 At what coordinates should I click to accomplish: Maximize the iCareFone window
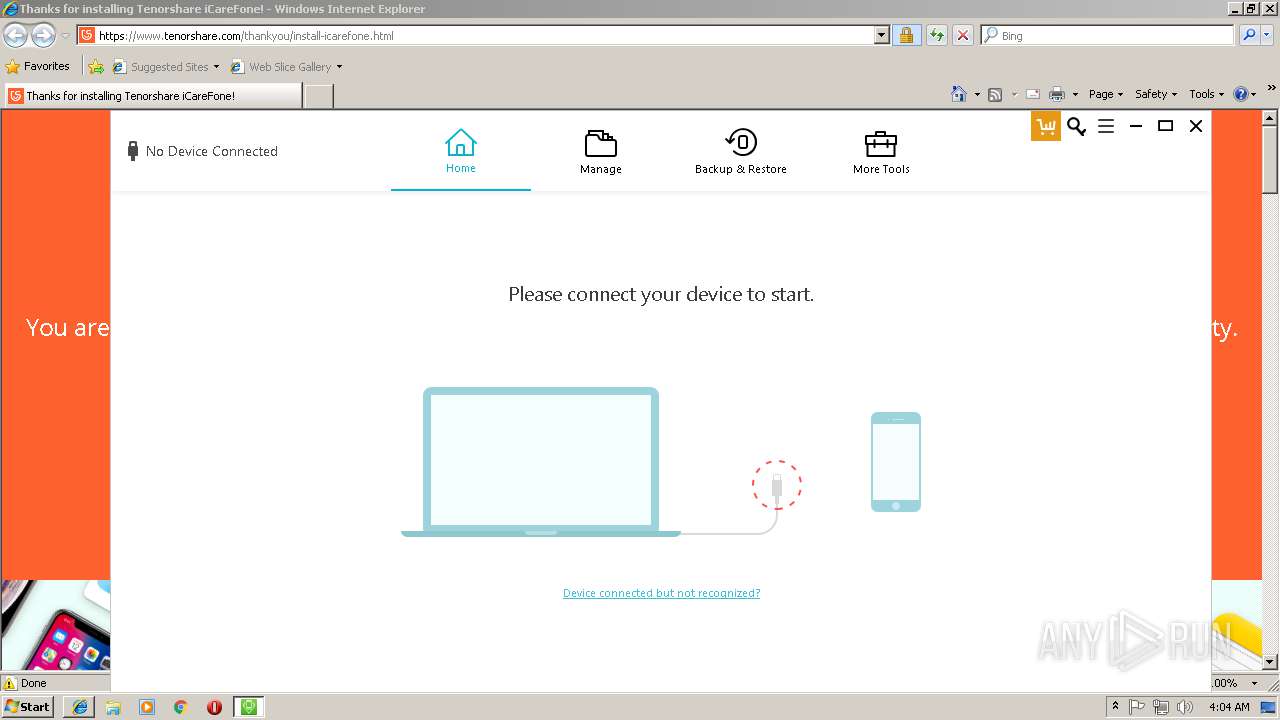(x=1165, y=126)
